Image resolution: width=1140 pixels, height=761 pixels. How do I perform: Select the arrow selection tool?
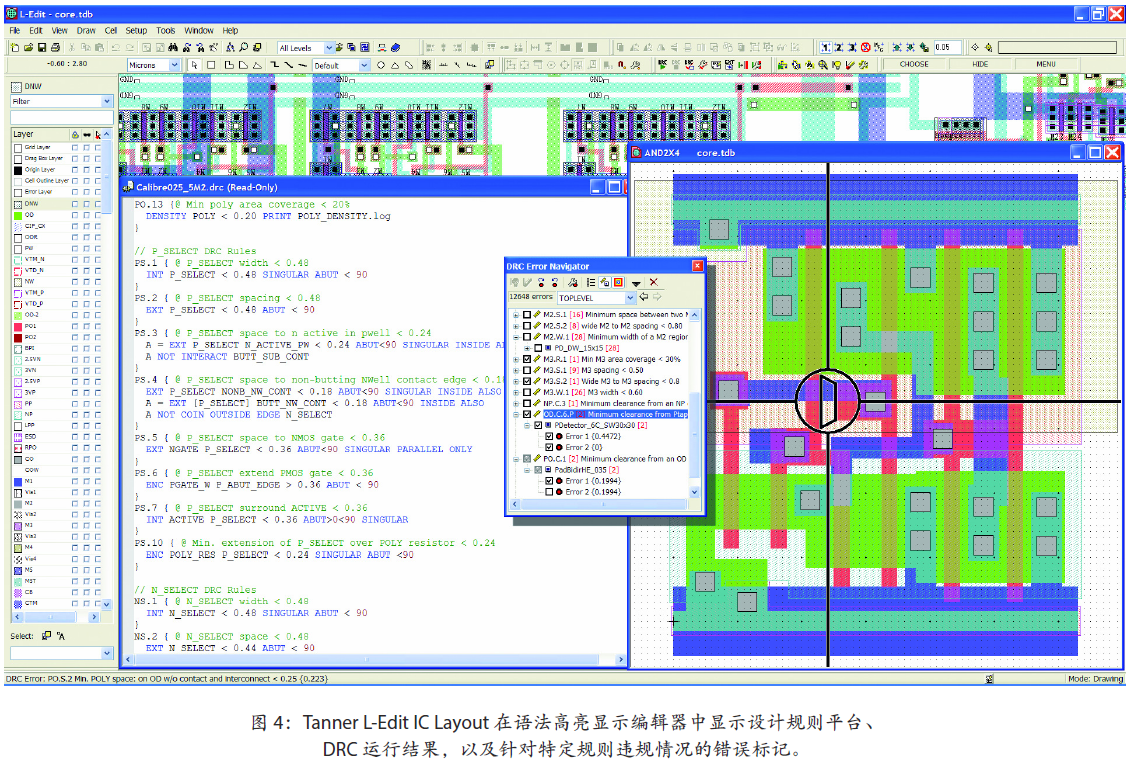pos(194,65)
